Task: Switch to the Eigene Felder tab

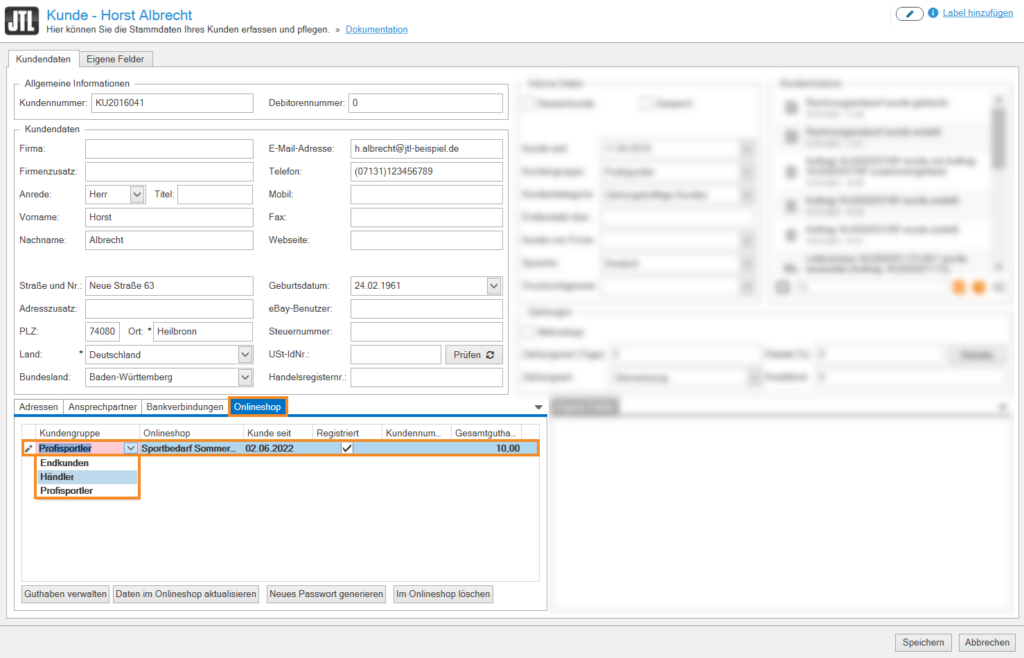Action: pyautogui.click(x=115, y=59)
